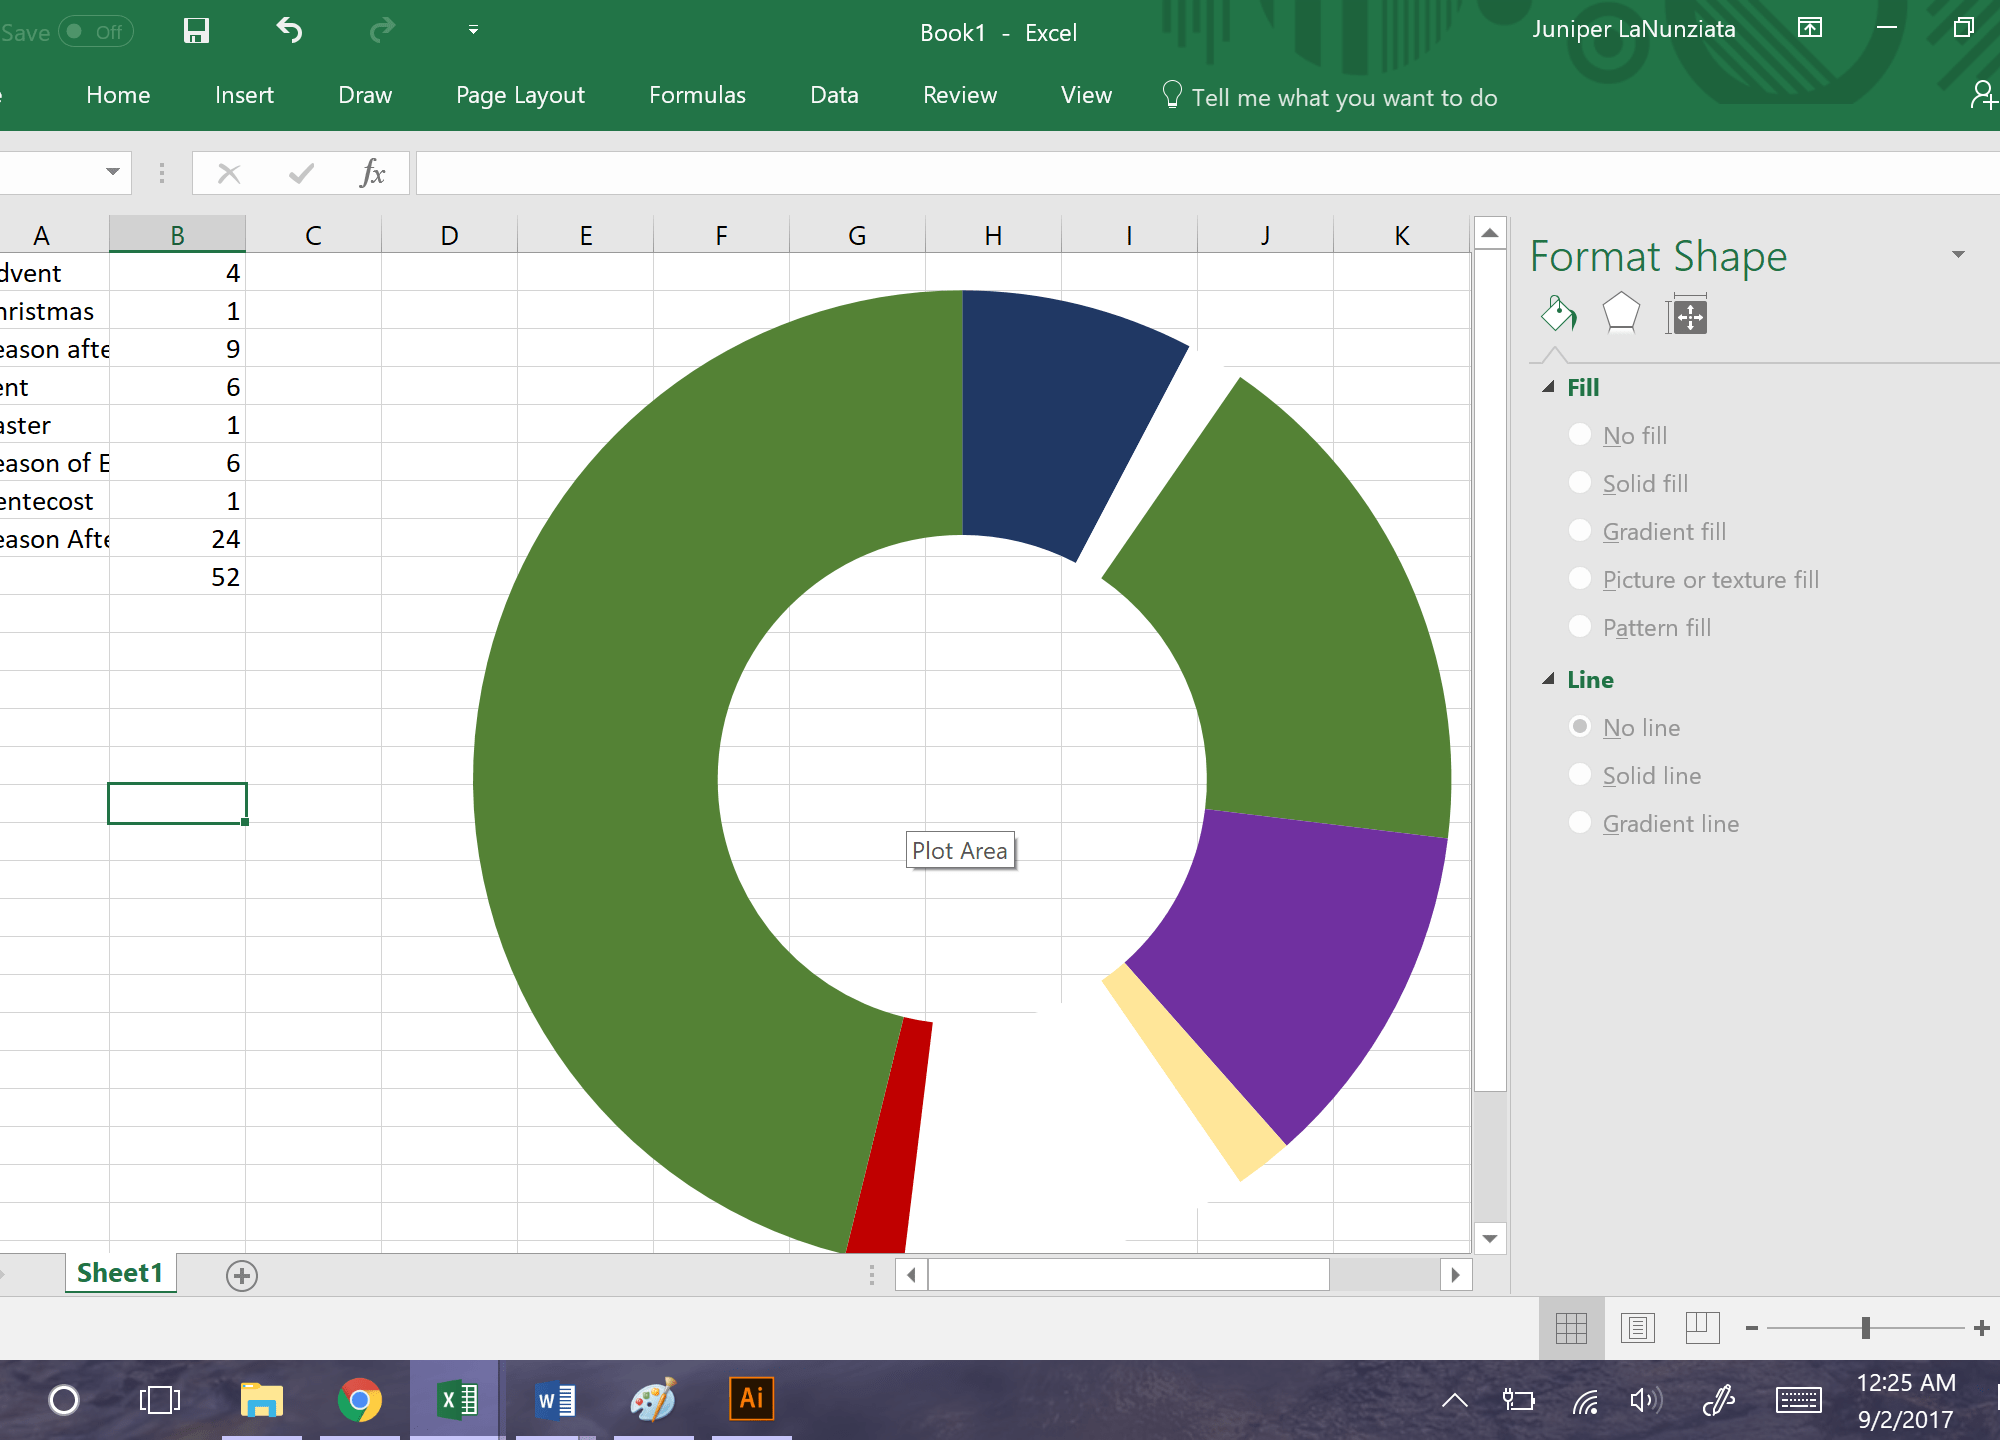Screen dimensions: 2000x1440
Task: Click the Undo arrow icon
Action: pos(289,31)
